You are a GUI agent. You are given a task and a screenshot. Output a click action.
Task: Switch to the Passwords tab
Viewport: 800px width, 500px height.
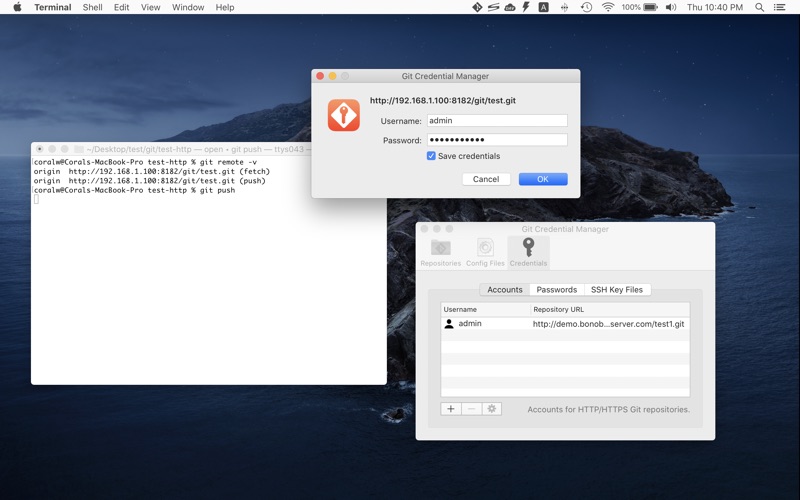click(x=557, y=289)
